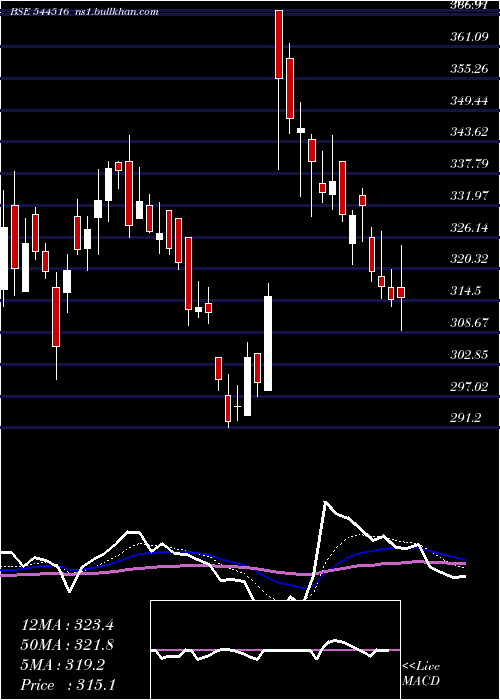The width and height of the screenshot is (500, 700).
Task: Click the BSE 544516 ticker label
Action: point(39,12)
